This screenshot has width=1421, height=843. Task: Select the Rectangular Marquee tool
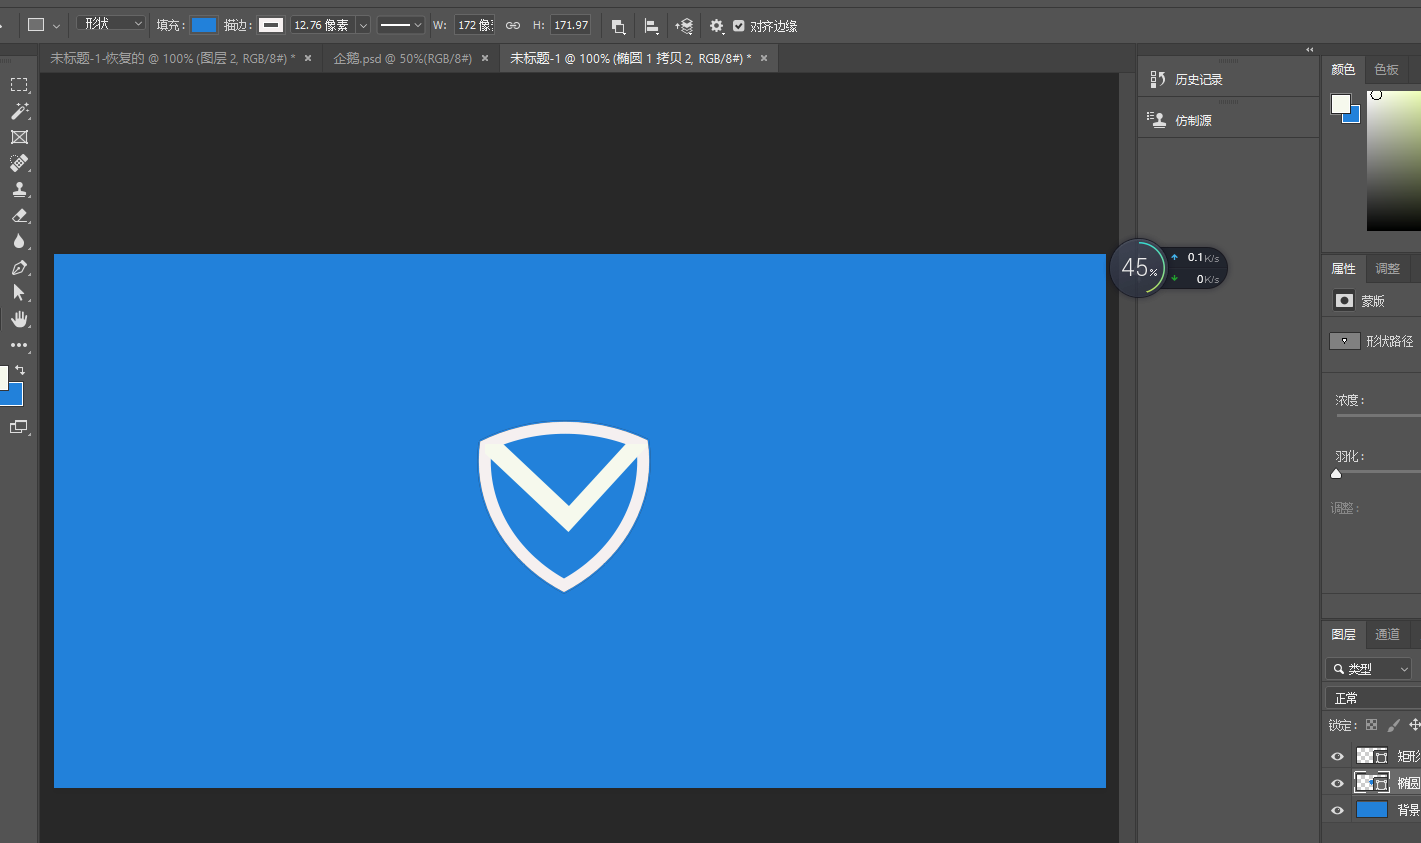pyautogui.click(x=19, y=85)
